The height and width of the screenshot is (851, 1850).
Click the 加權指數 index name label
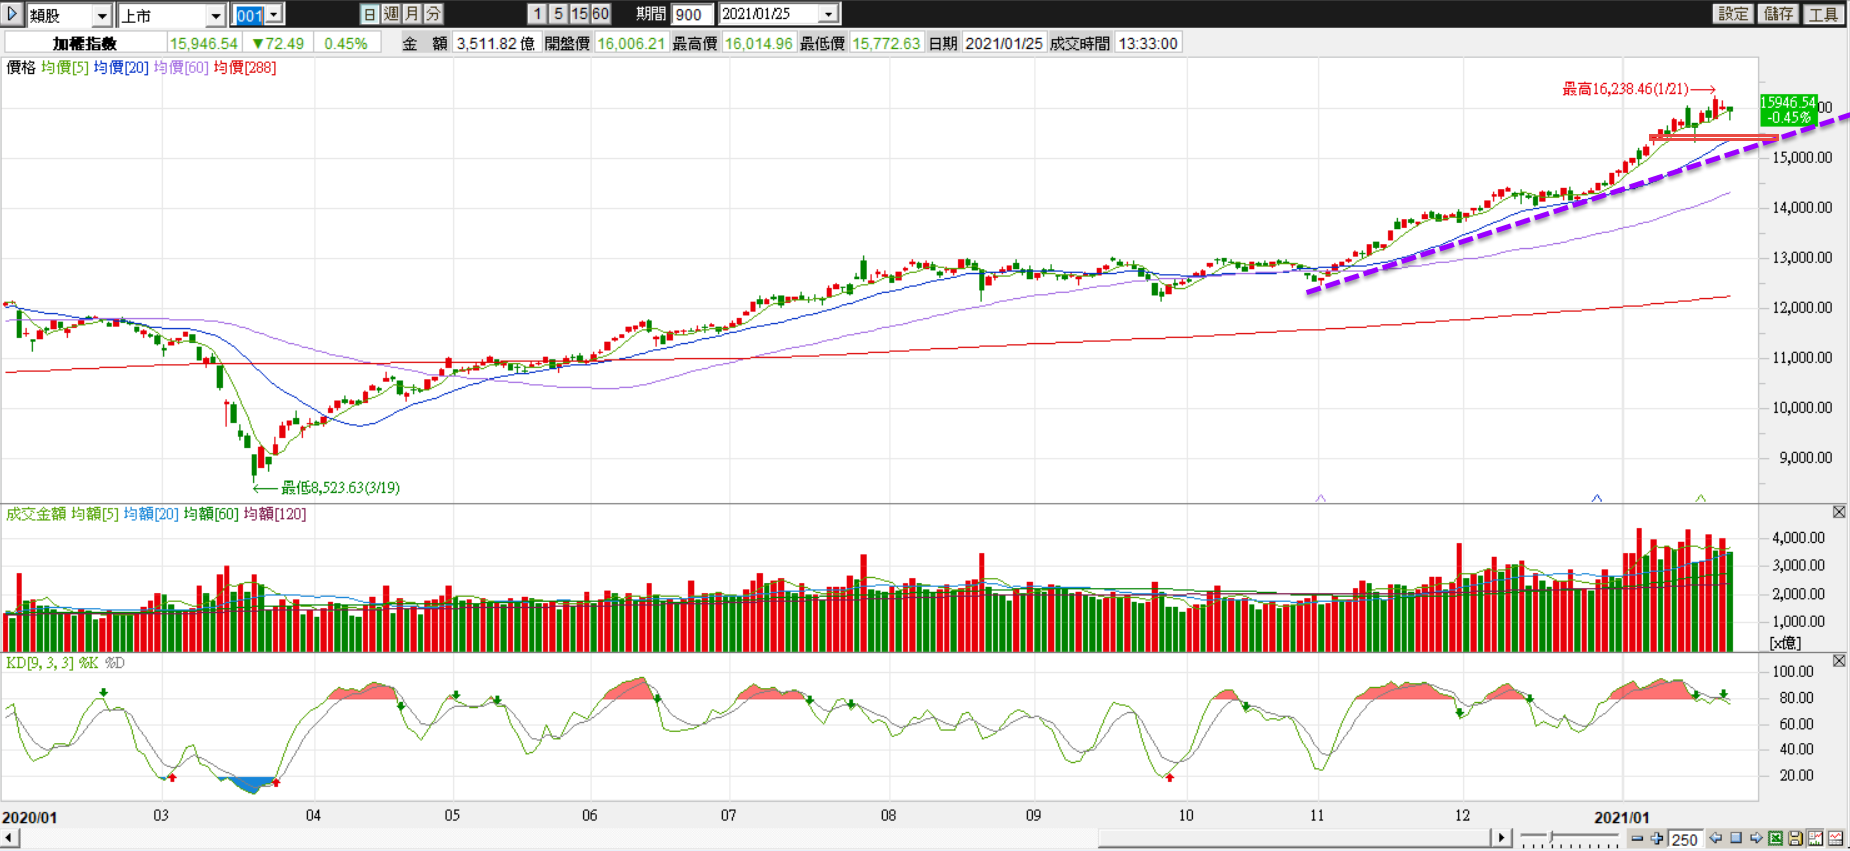pyautogui.click(x=85, y=43)
